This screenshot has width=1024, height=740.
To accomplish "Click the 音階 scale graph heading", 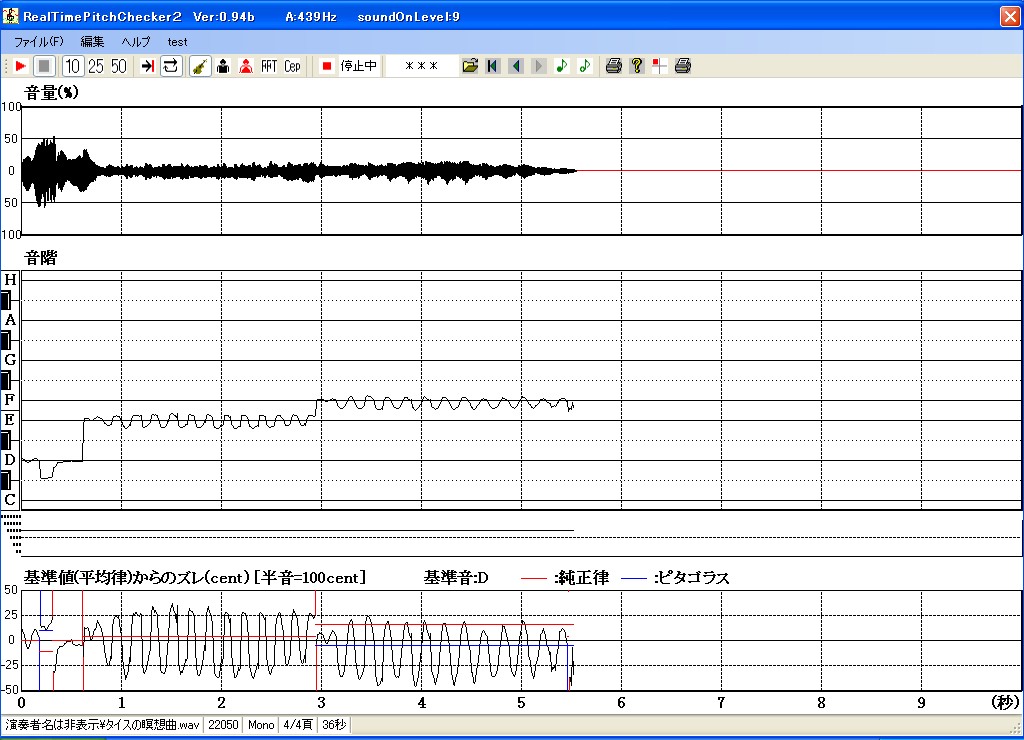I will 40,258.
